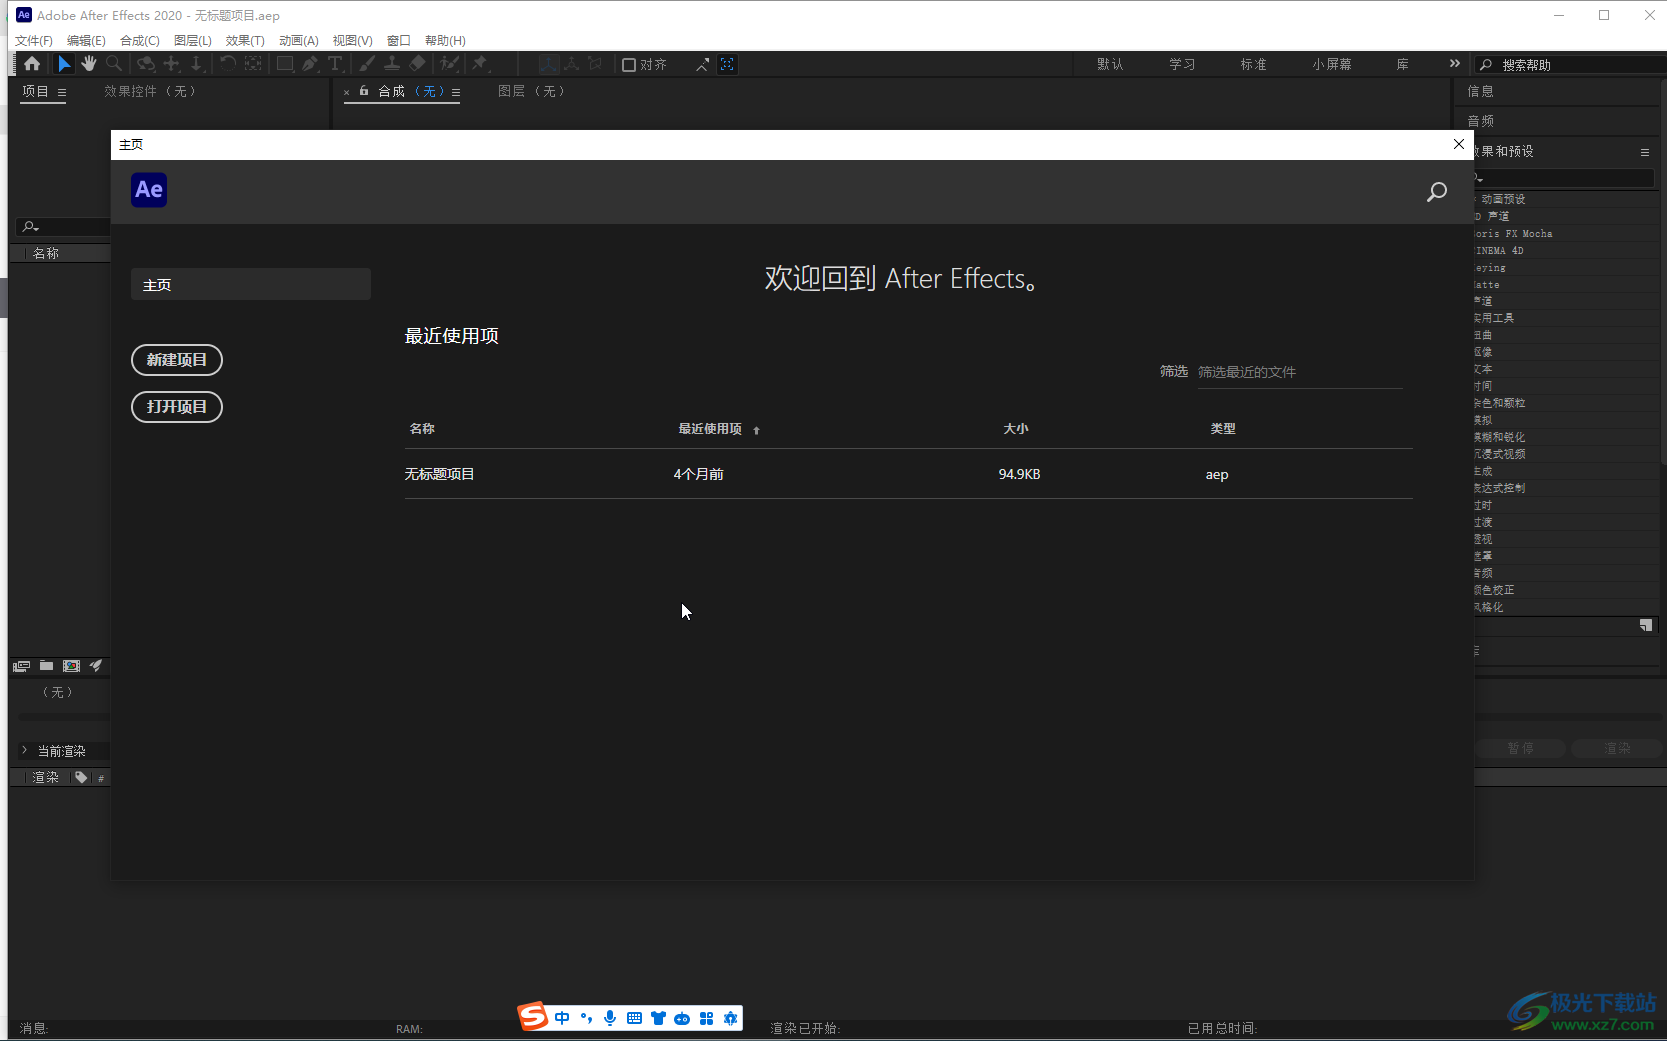The width and height of the screenshot is (1667, 1041).
Task: Click the Home icon in the toolbar
Action: point(32,64)
